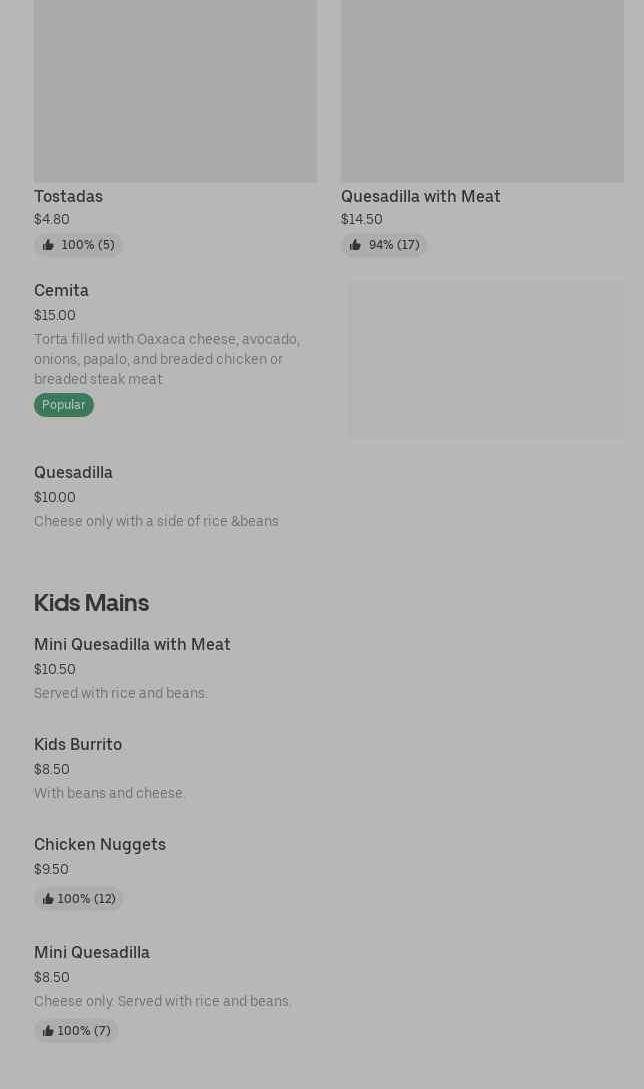644x1089 pixels.
Task: Open Mini Quesadilla with Meat
Action: [132, 644]
